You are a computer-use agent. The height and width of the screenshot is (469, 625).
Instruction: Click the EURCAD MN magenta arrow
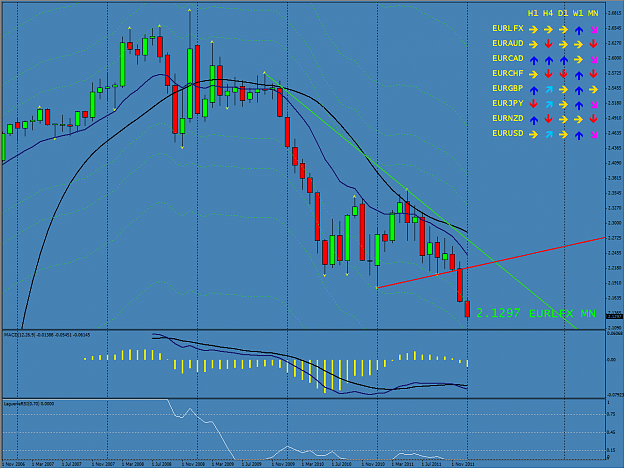(594, 60)
